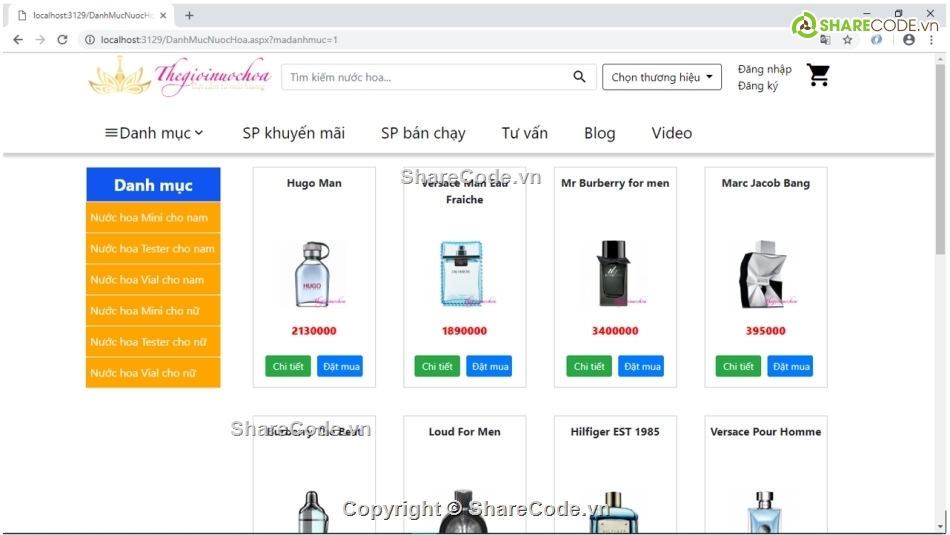Open browser profile avatar icon
The image size is (950, 535).
(908, 40)
